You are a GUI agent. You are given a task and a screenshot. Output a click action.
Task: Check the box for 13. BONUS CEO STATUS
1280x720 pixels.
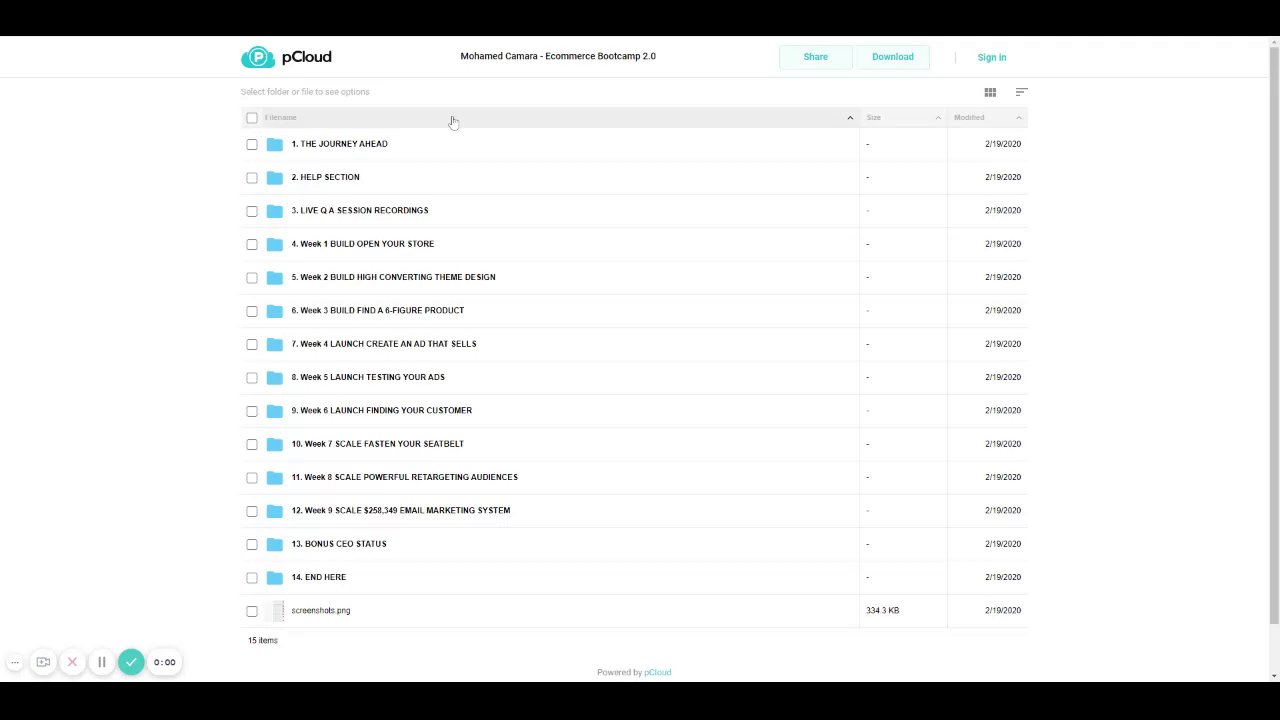click(252, 544)
